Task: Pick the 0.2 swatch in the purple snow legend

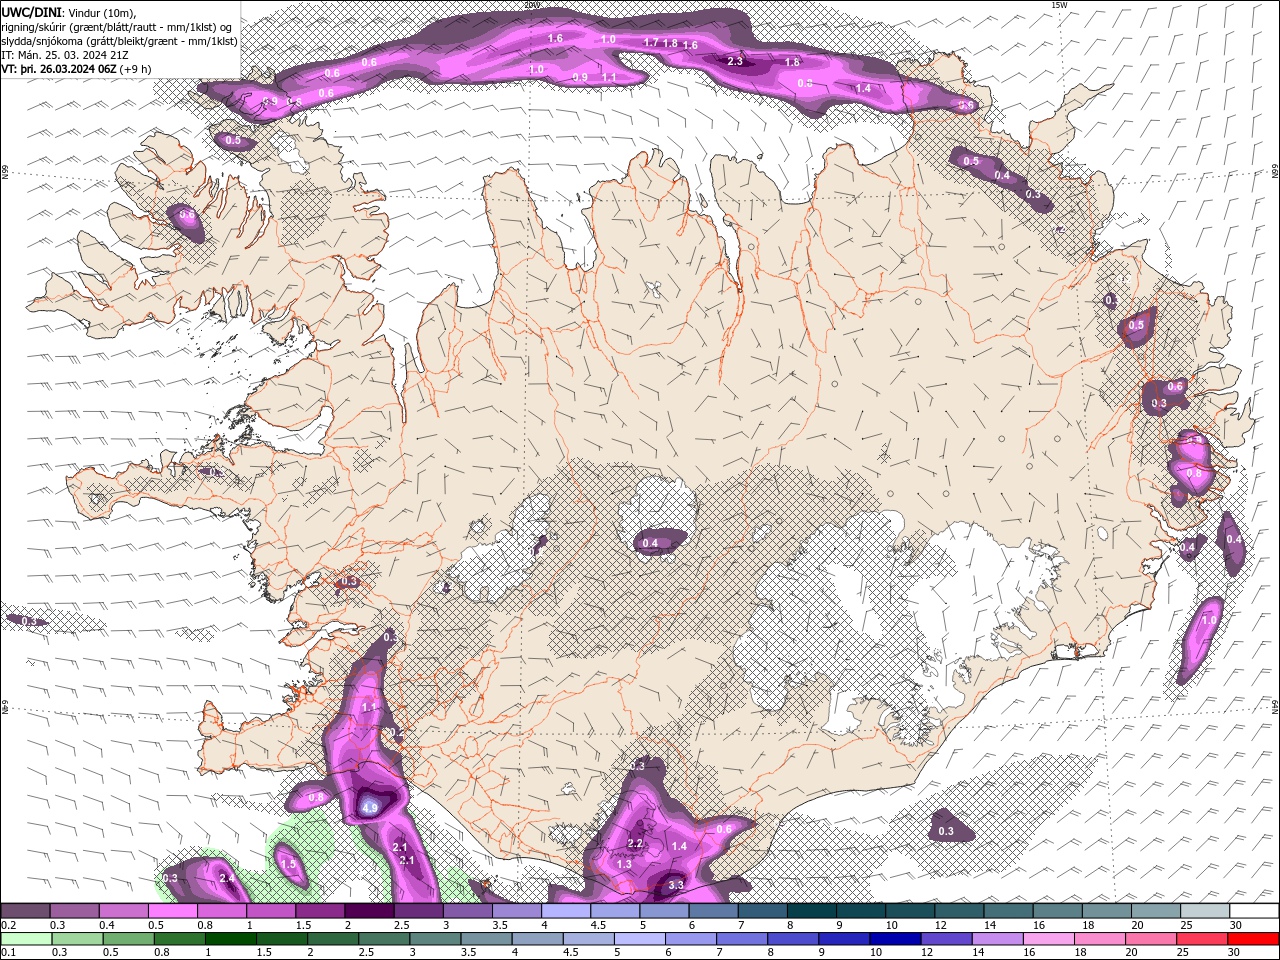Action: [x=25, y=910]
